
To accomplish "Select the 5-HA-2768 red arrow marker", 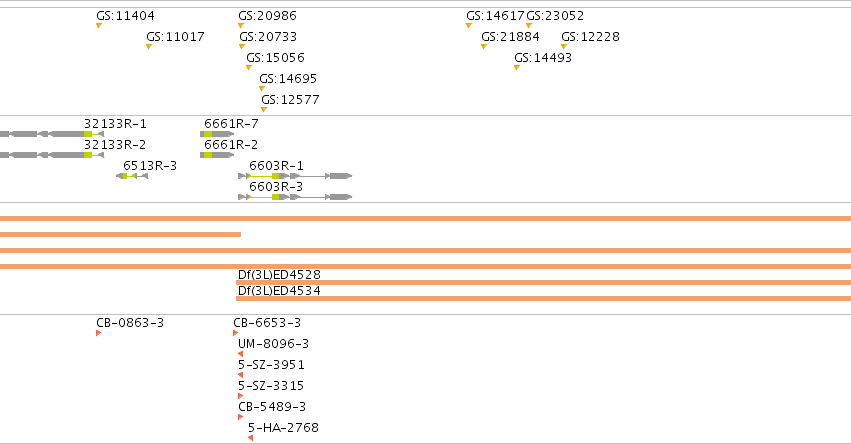I will [250, 438].
